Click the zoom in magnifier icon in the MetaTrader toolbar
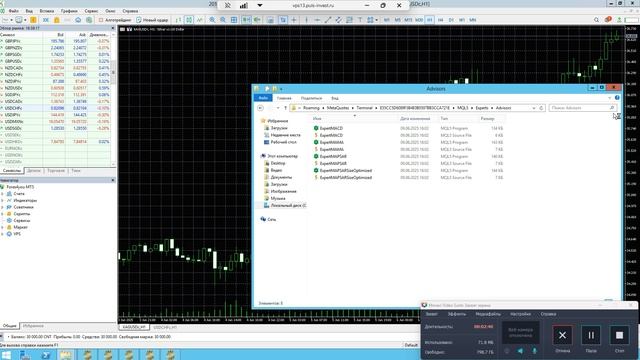The image size is (640, 360). pos(212,20)
